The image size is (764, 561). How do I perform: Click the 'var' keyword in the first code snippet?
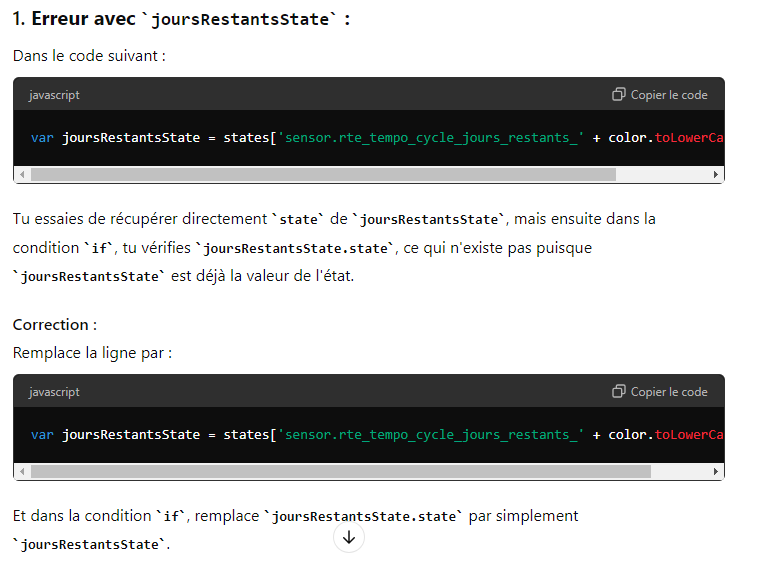tap(42, 138)
